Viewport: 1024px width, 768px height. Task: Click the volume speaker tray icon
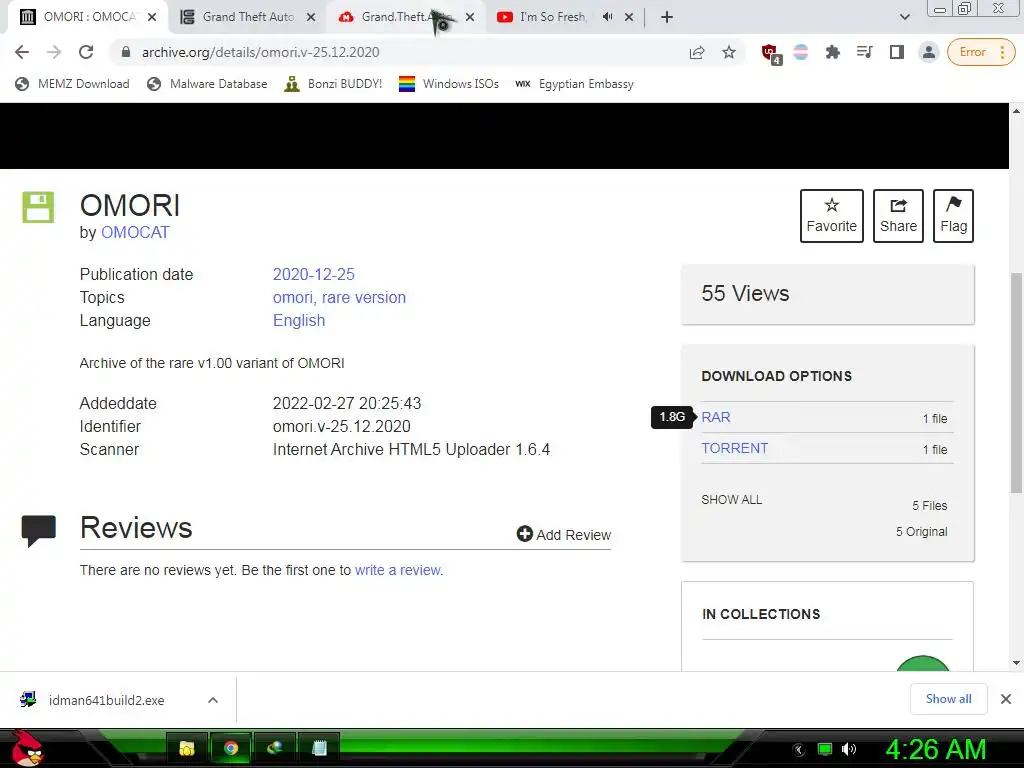tap(849, 749)
